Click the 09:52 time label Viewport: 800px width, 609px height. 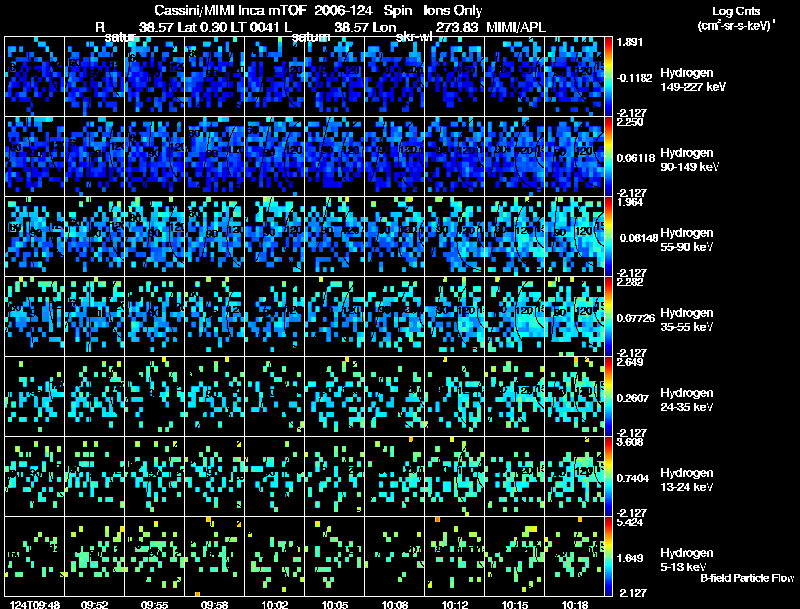pos(94,604)
